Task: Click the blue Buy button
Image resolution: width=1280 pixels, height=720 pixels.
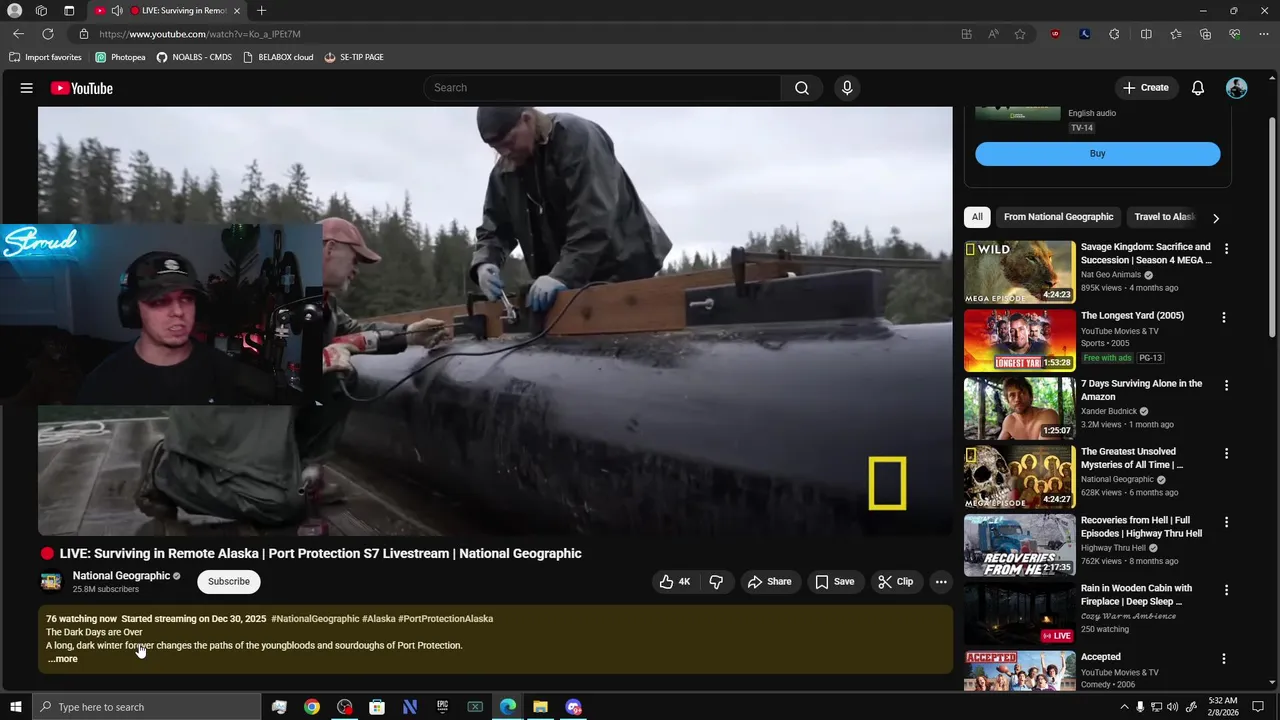Action: coord(1097,154)
